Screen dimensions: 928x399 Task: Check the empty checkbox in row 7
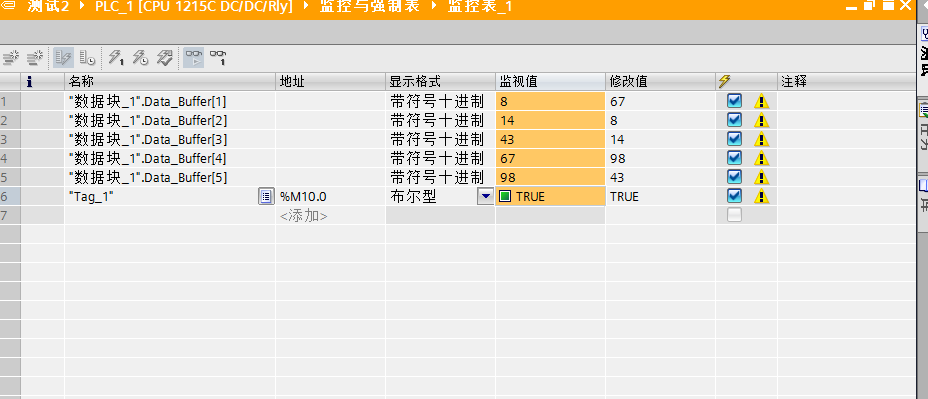pos(734,215)
